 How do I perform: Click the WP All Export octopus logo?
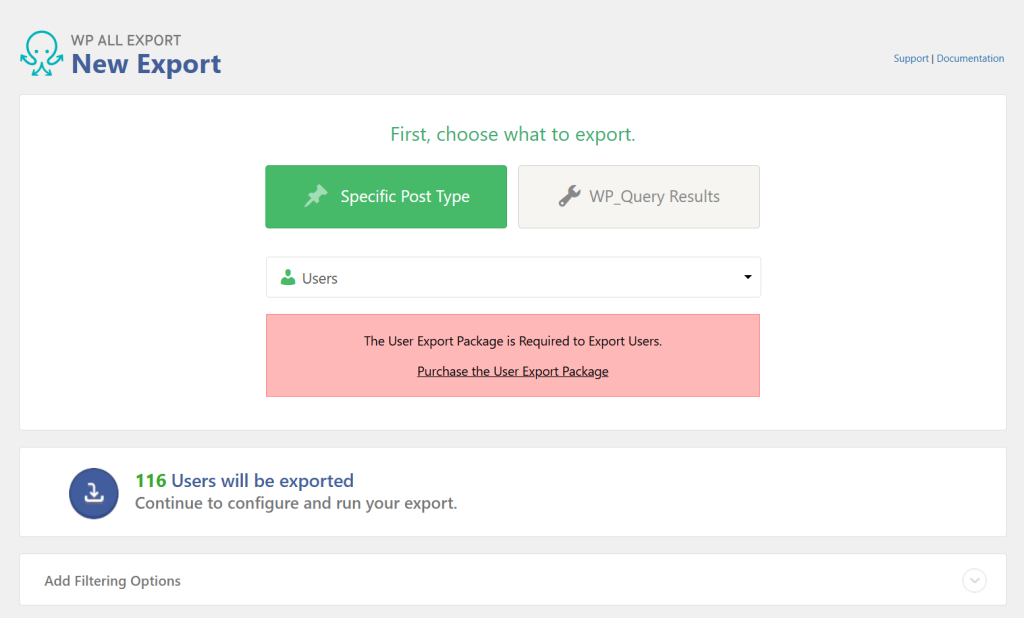coord(42,54)
